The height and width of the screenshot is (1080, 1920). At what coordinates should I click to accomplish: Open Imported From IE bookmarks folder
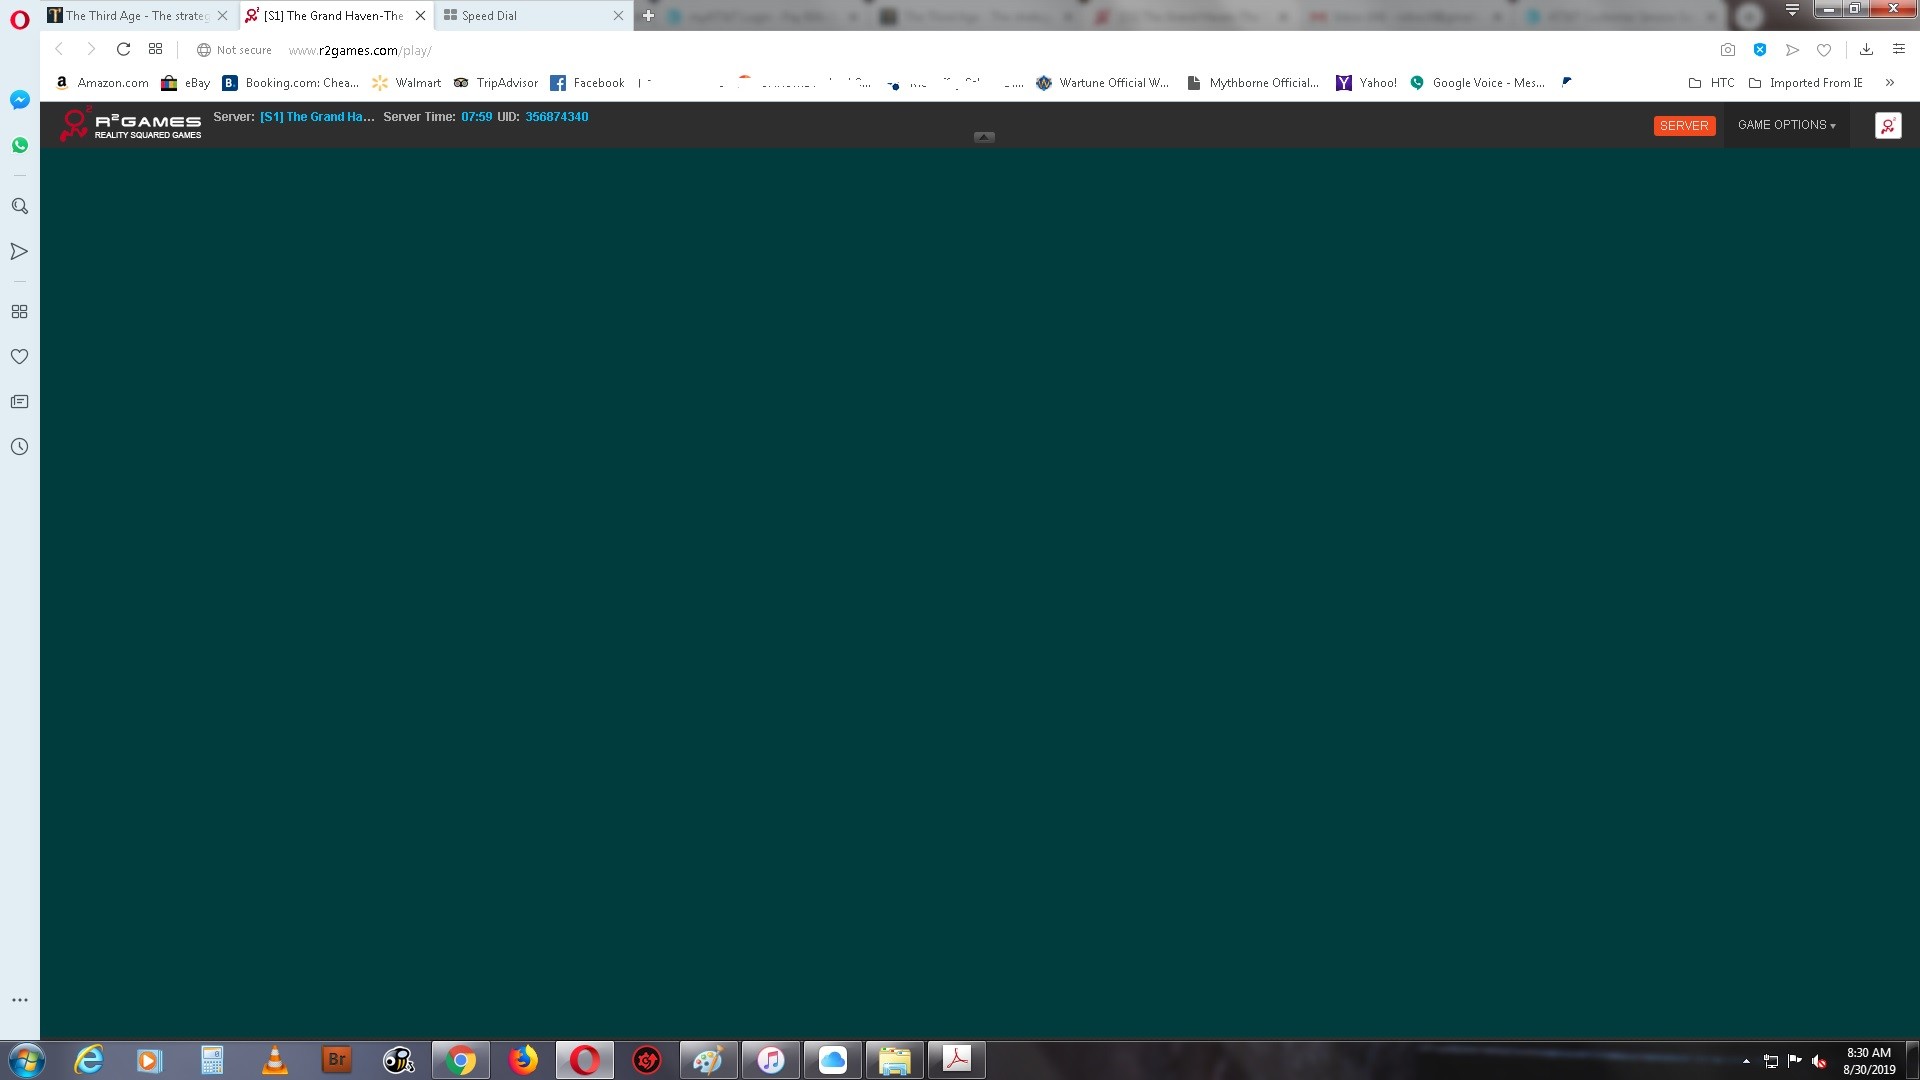pyautogui.click(x=1805, y=83)
